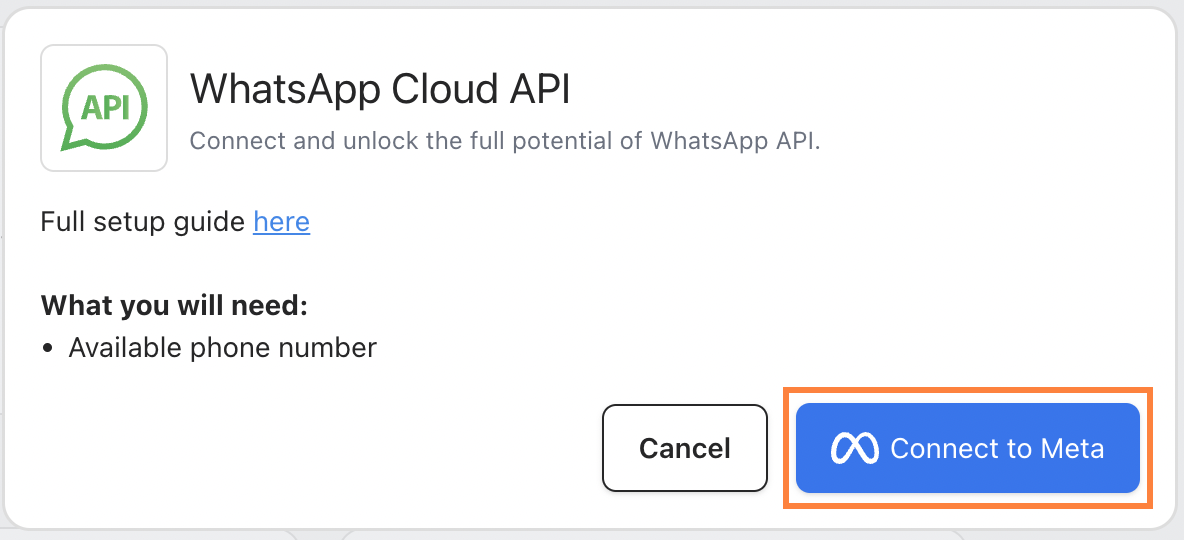The height and width of the screenshot is (540, 1184).
Task: Click the WhatsApp Cloud API title
Action: (380, 90)
